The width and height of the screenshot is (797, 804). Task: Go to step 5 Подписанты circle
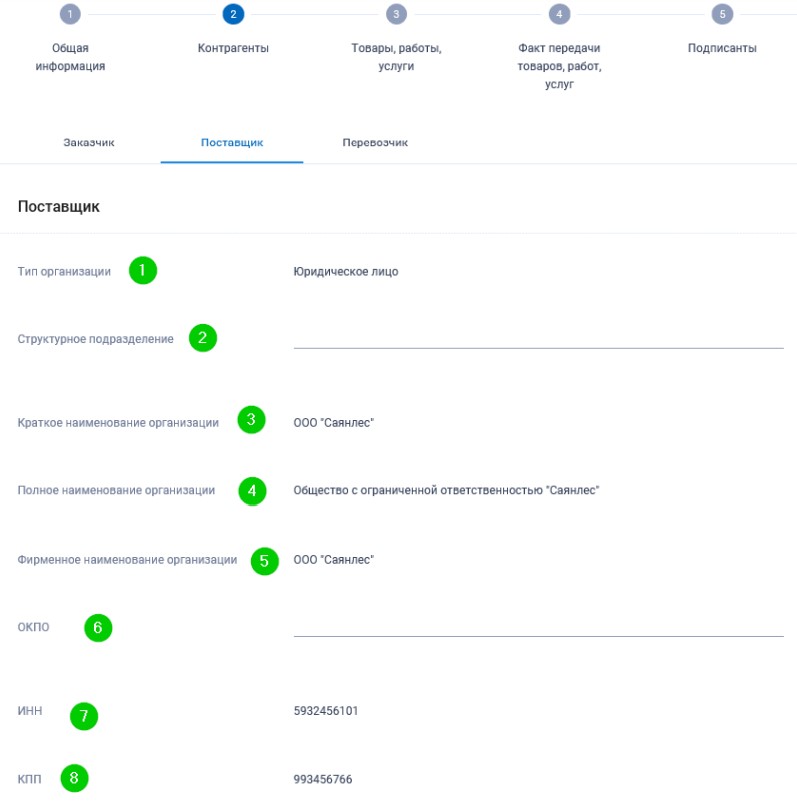tap(722, 14)
